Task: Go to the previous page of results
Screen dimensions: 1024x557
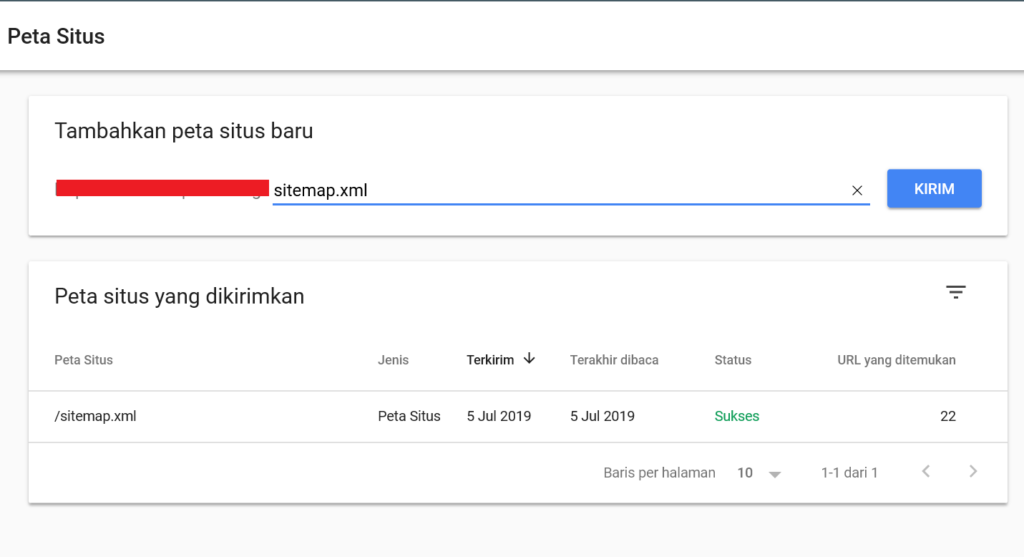Action: [x=926, y=472]
